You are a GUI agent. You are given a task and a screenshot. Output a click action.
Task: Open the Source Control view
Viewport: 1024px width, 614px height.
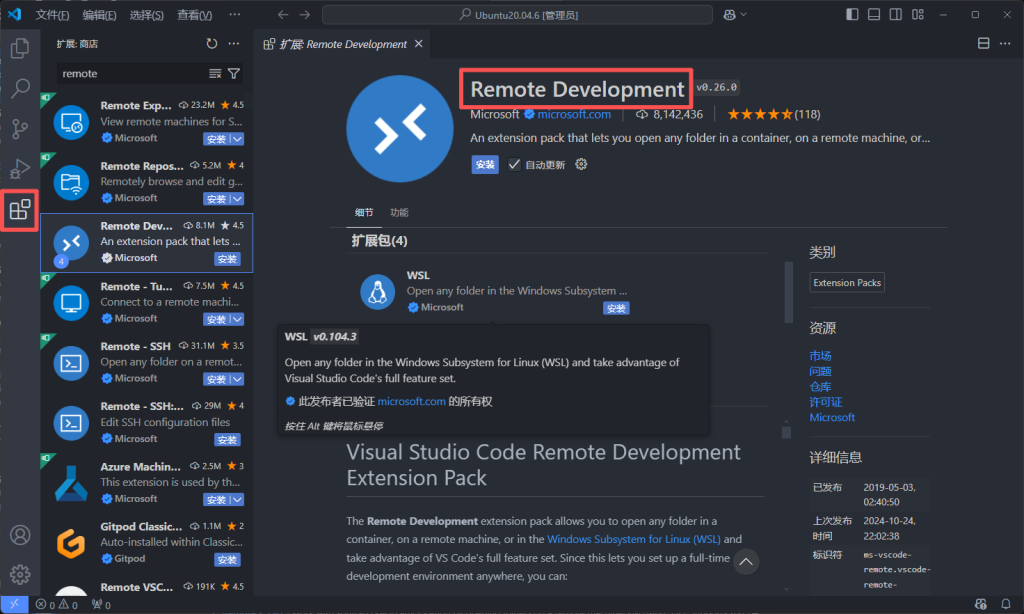tap(19, 128)
